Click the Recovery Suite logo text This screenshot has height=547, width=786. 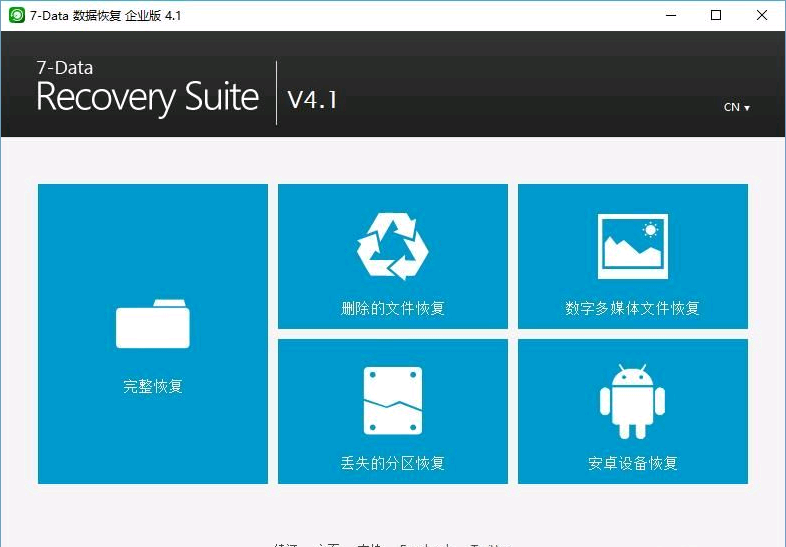coord(147,97)
